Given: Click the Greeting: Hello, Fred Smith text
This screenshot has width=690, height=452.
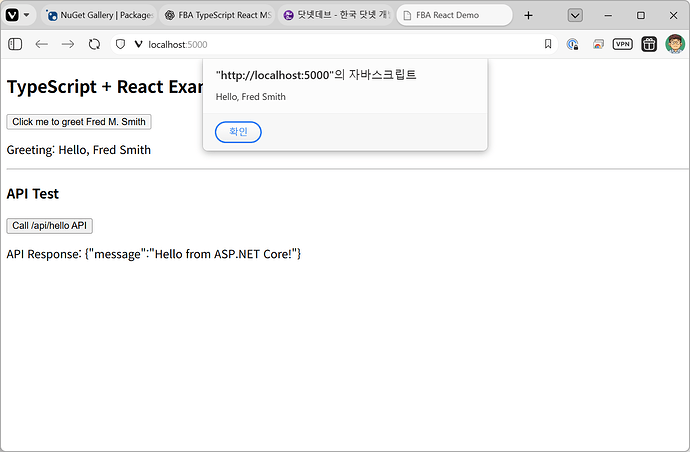Looking at the screenshot, I should pyautogui.click(x=79, y=150).
